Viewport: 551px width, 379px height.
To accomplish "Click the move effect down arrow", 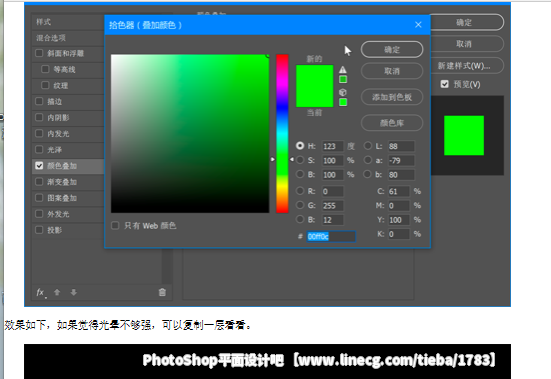I will click(x=73, y=292).
